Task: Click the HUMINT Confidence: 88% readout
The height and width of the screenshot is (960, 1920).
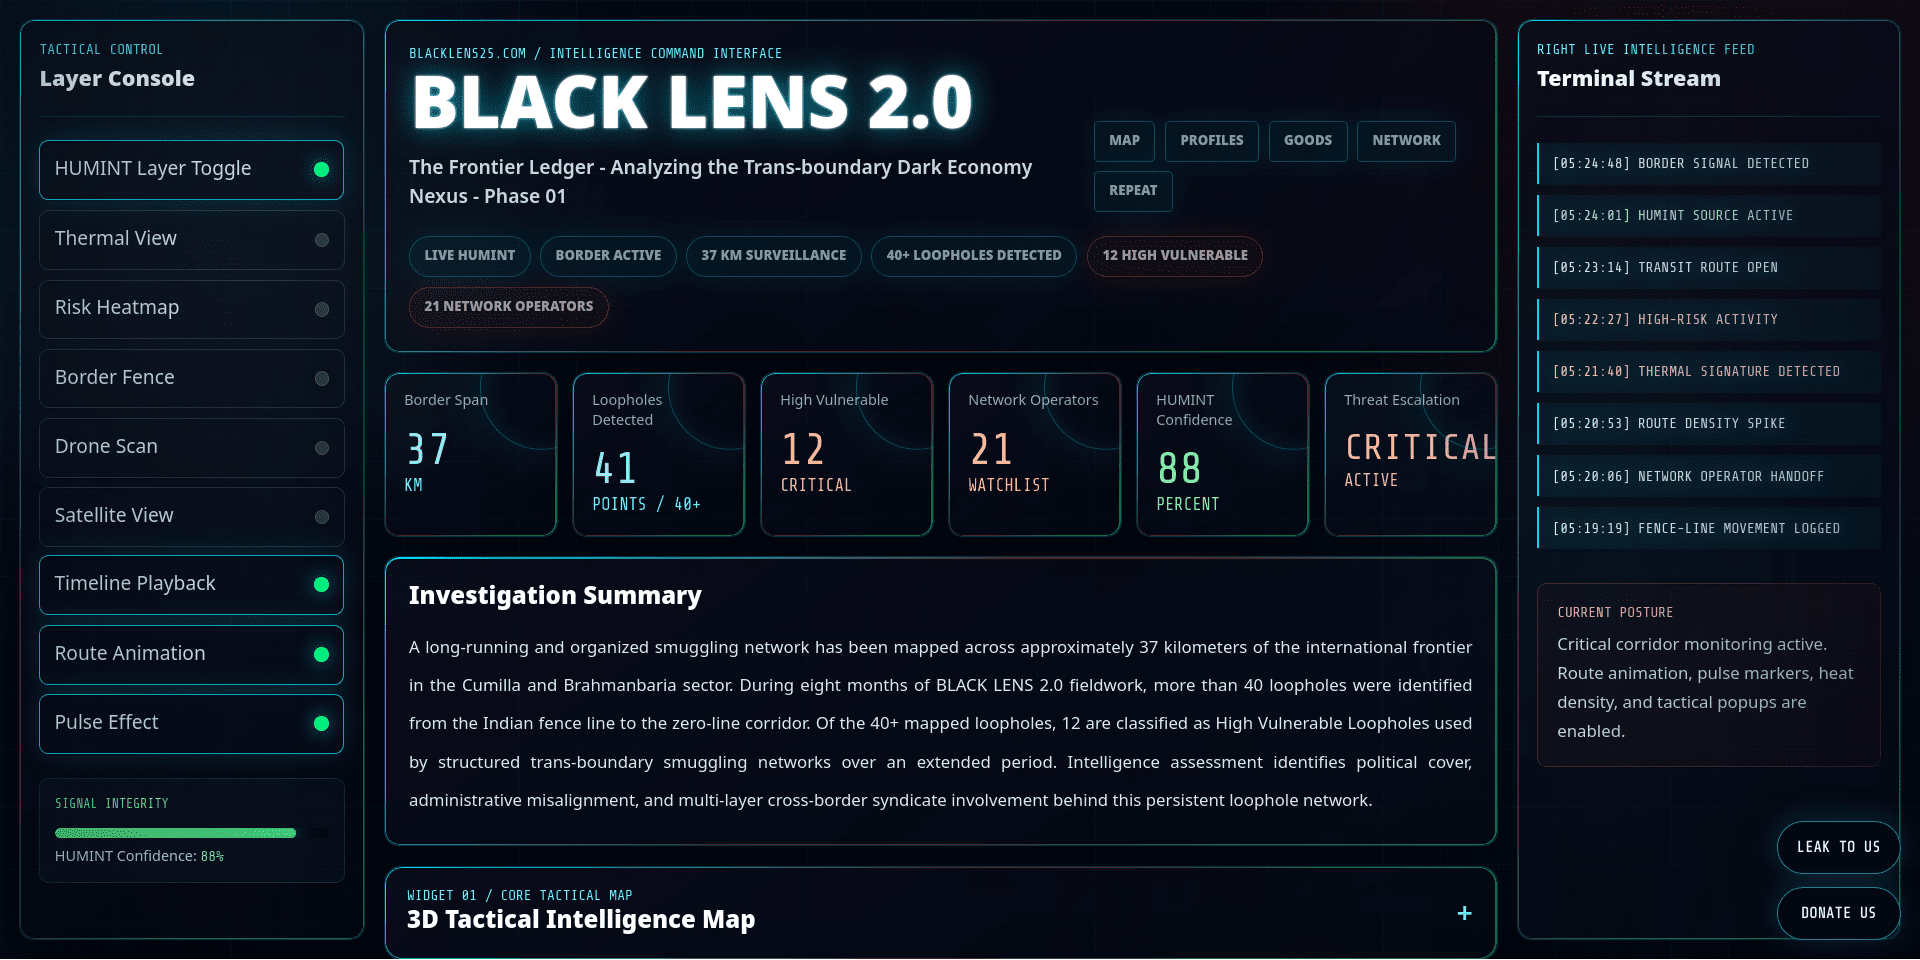Action: coord(139,857)
